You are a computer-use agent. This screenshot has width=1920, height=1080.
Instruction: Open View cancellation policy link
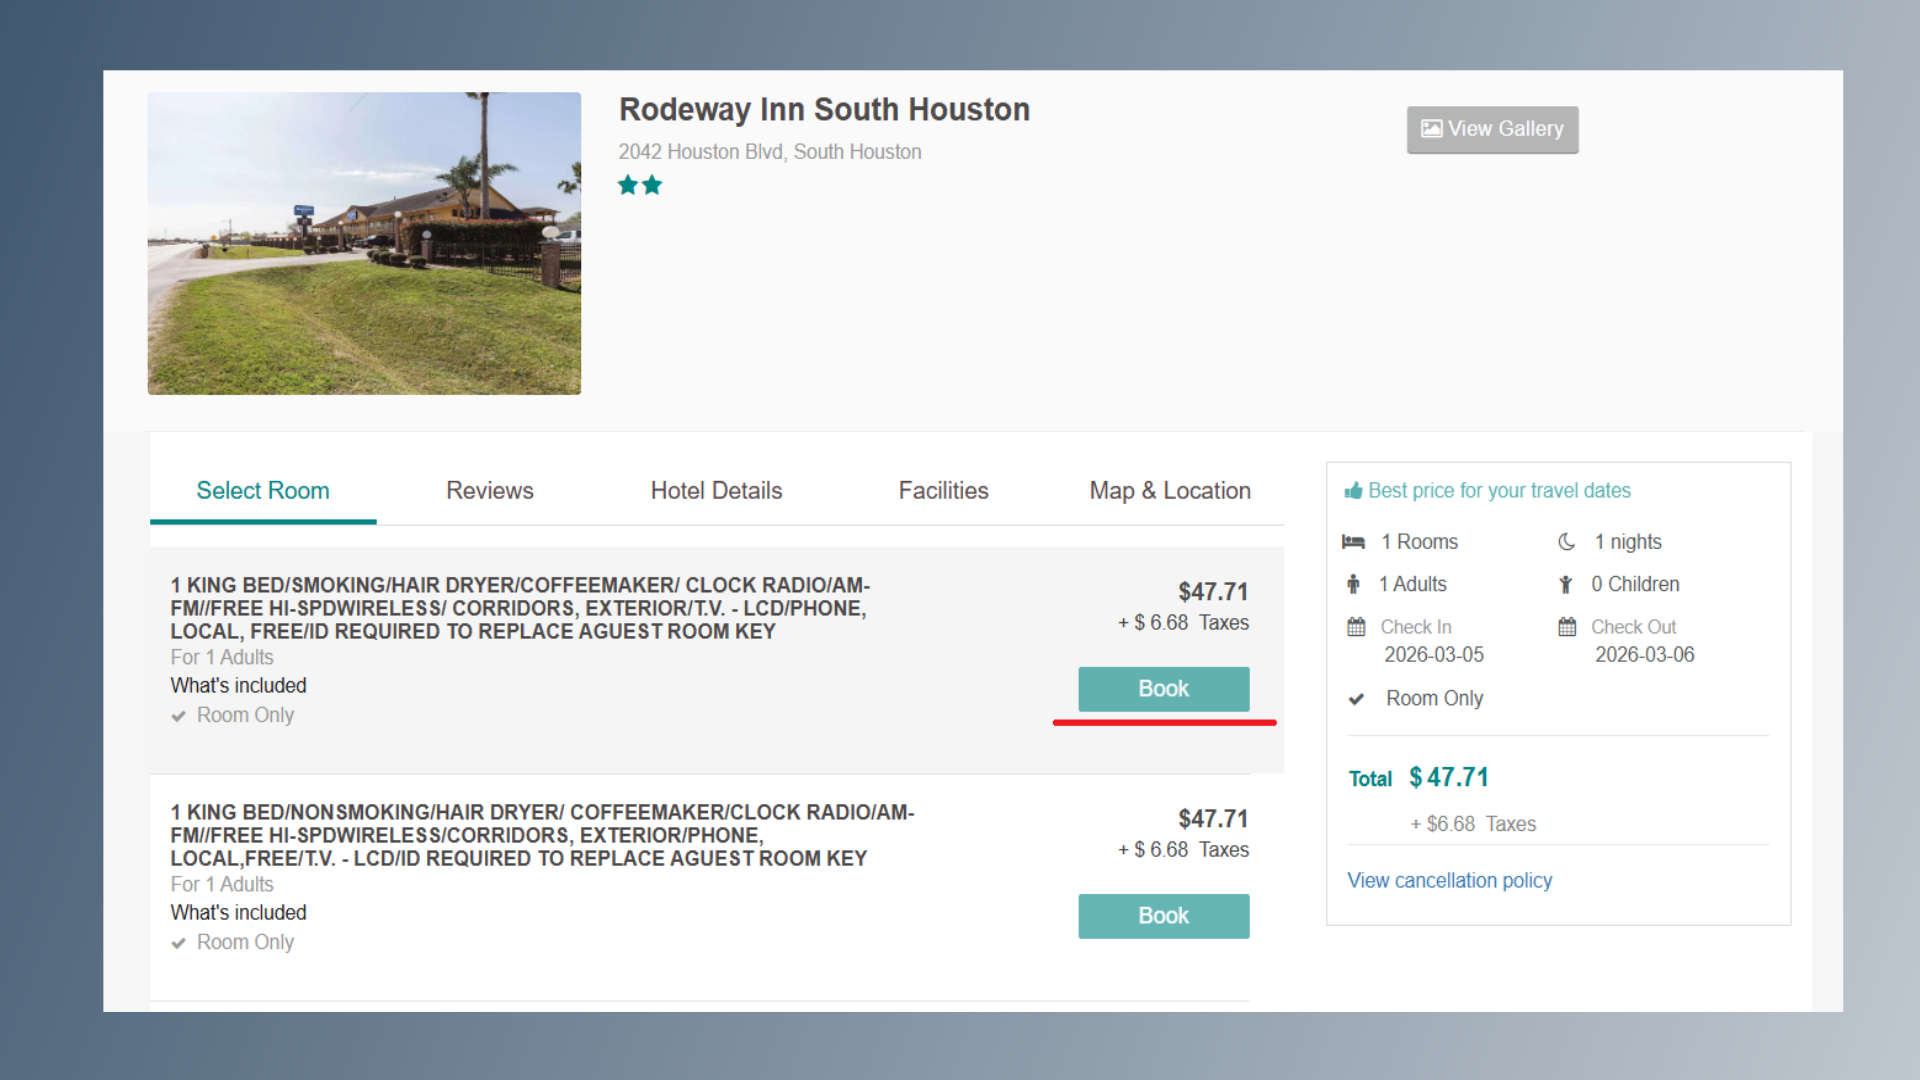click(1449, 881)
